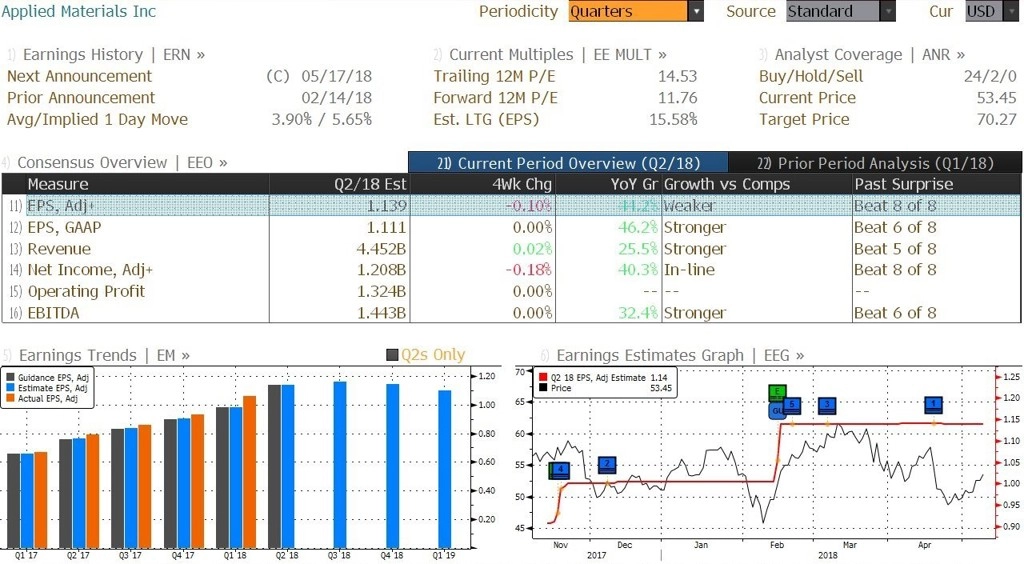Click the Q1 '18 actual orange bar
Viewport: 1024px width, 564px height.
[249, 472]
